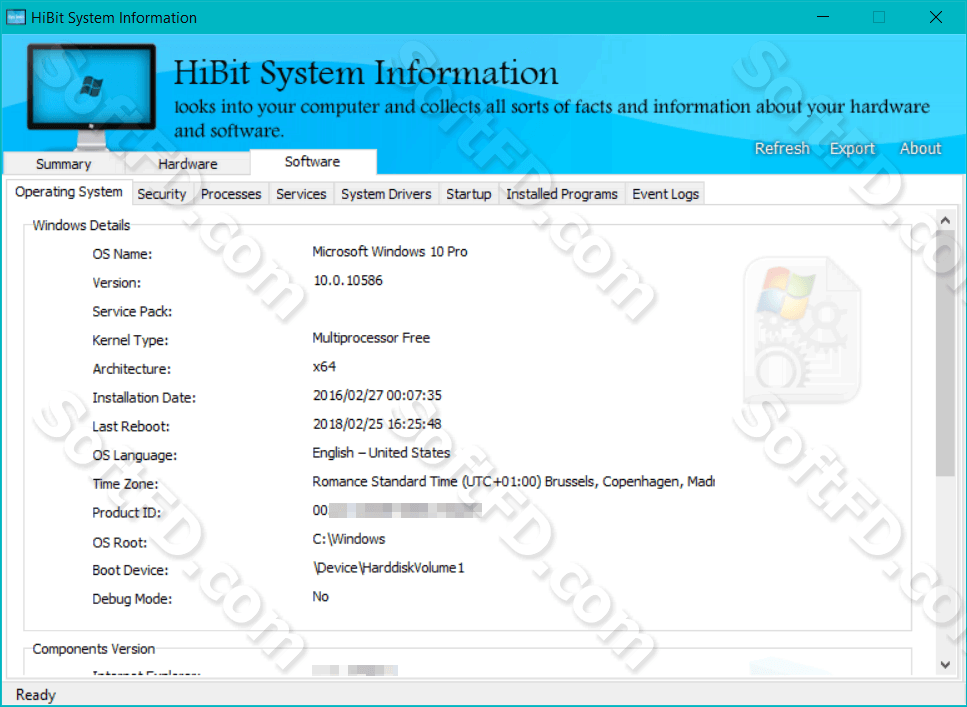
Task: Click the vertical scrollbar thumb
Action: 945,353
